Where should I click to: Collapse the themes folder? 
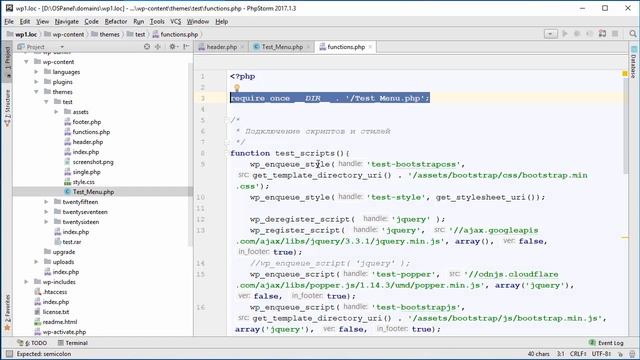point(36,92)
